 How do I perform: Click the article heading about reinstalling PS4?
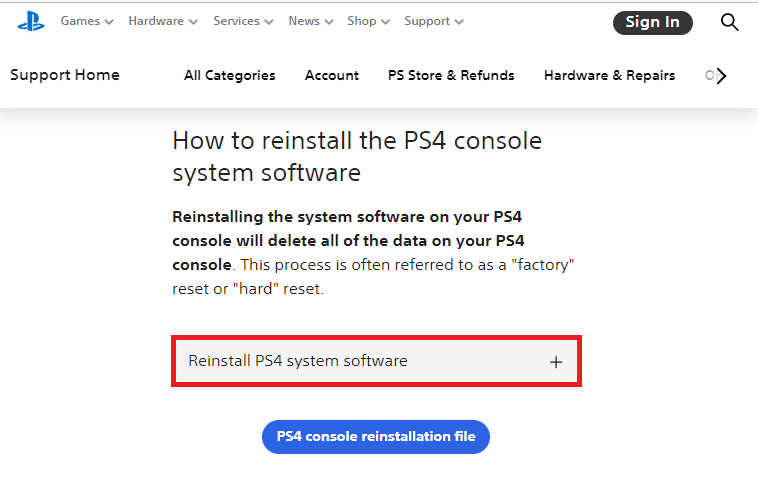[357, 156]
